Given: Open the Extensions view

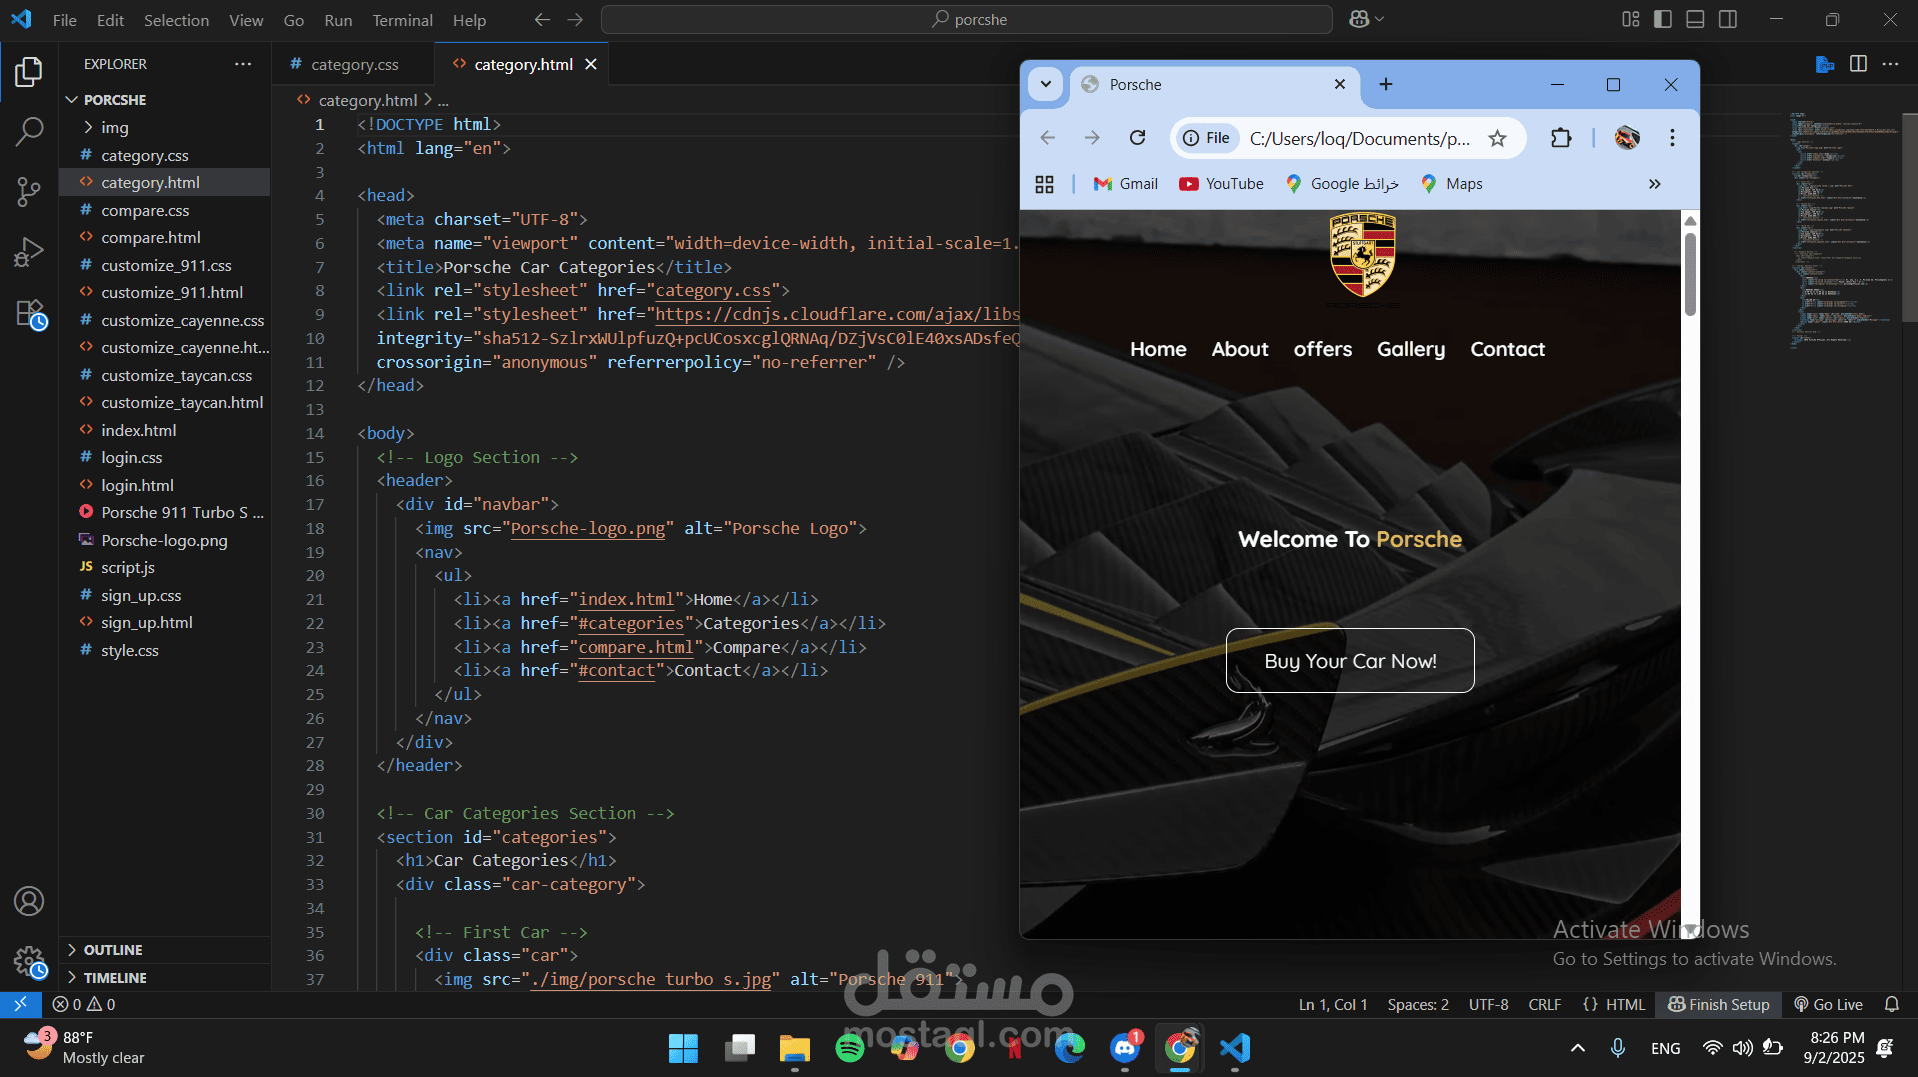Looking at the screenshot, I should click(29, 314).
